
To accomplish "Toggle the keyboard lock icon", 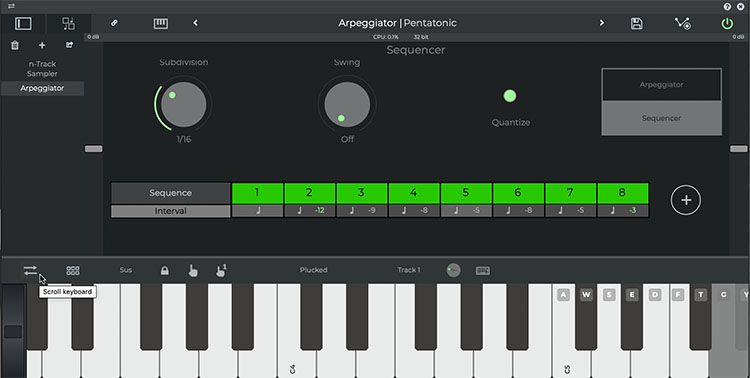I will 165,271.
